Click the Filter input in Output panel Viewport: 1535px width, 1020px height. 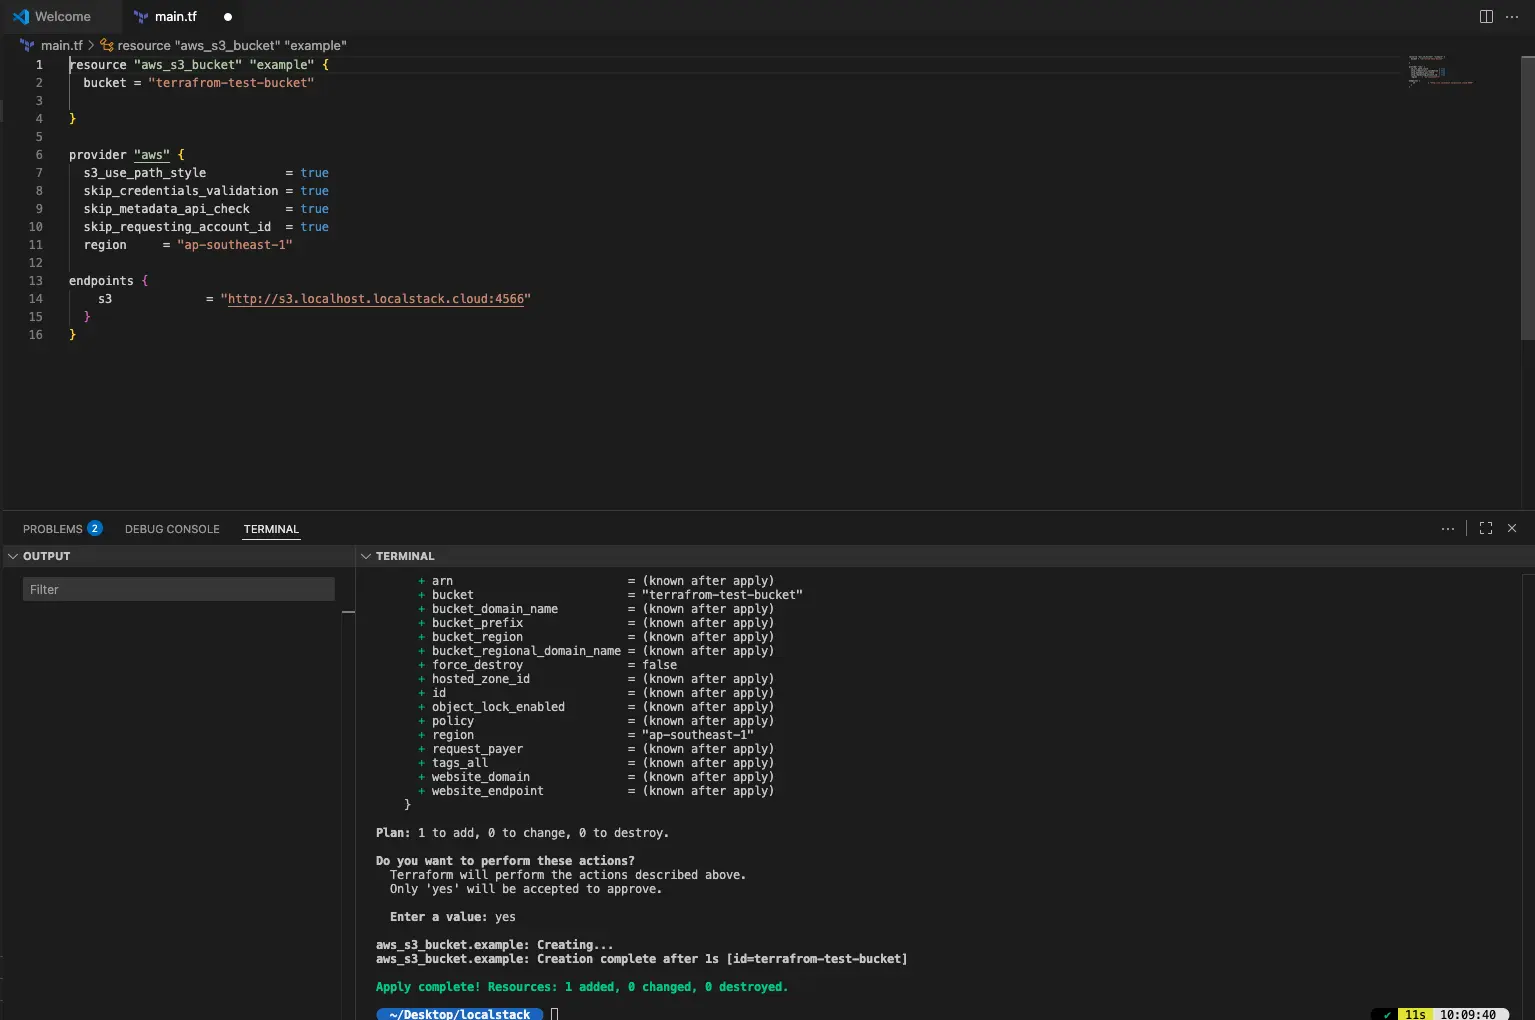coord(178,590)
